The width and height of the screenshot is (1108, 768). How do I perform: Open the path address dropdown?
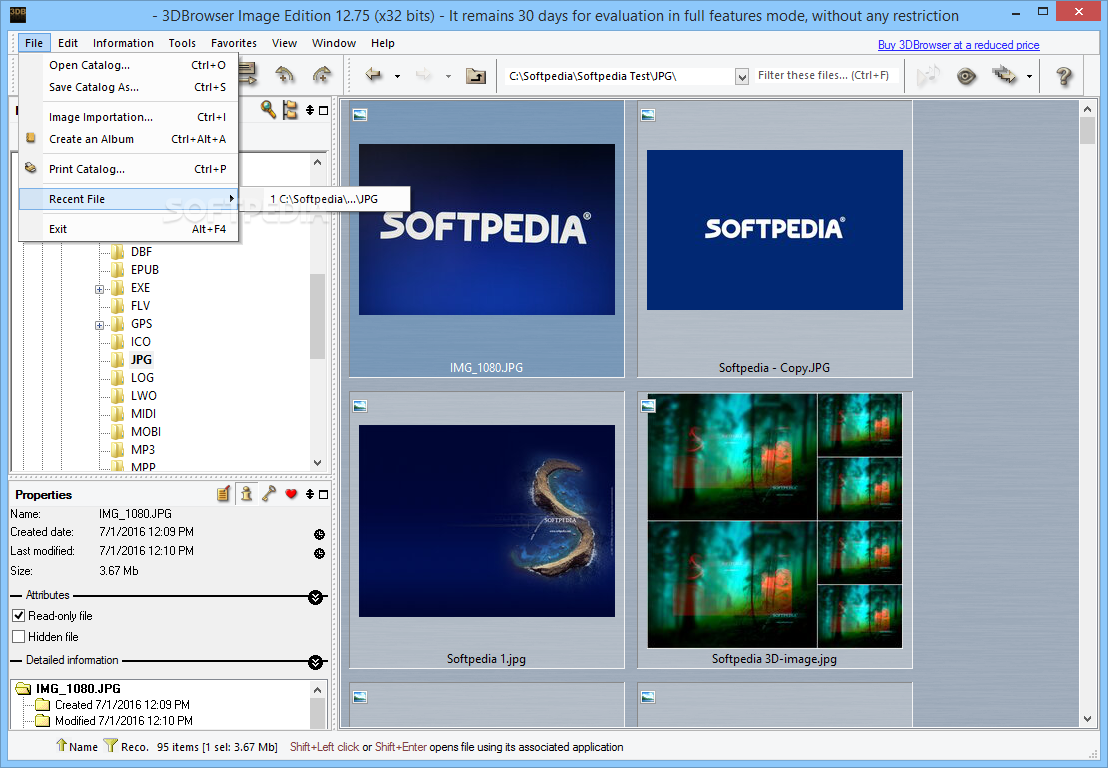tap(741, 76)
